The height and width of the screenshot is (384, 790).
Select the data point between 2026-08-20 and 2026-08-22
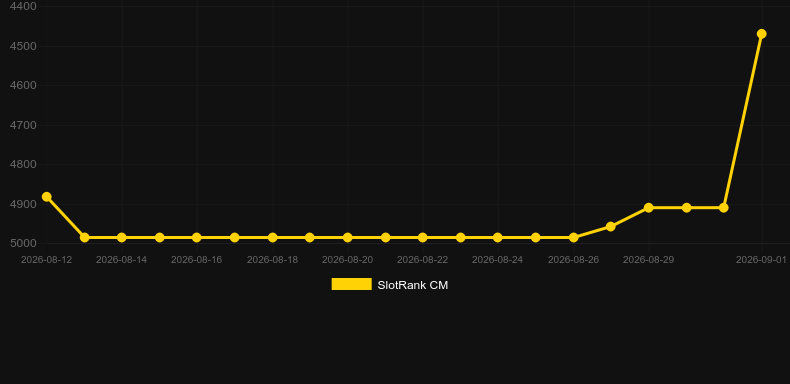pyautogui.click(x=385, y=237)
